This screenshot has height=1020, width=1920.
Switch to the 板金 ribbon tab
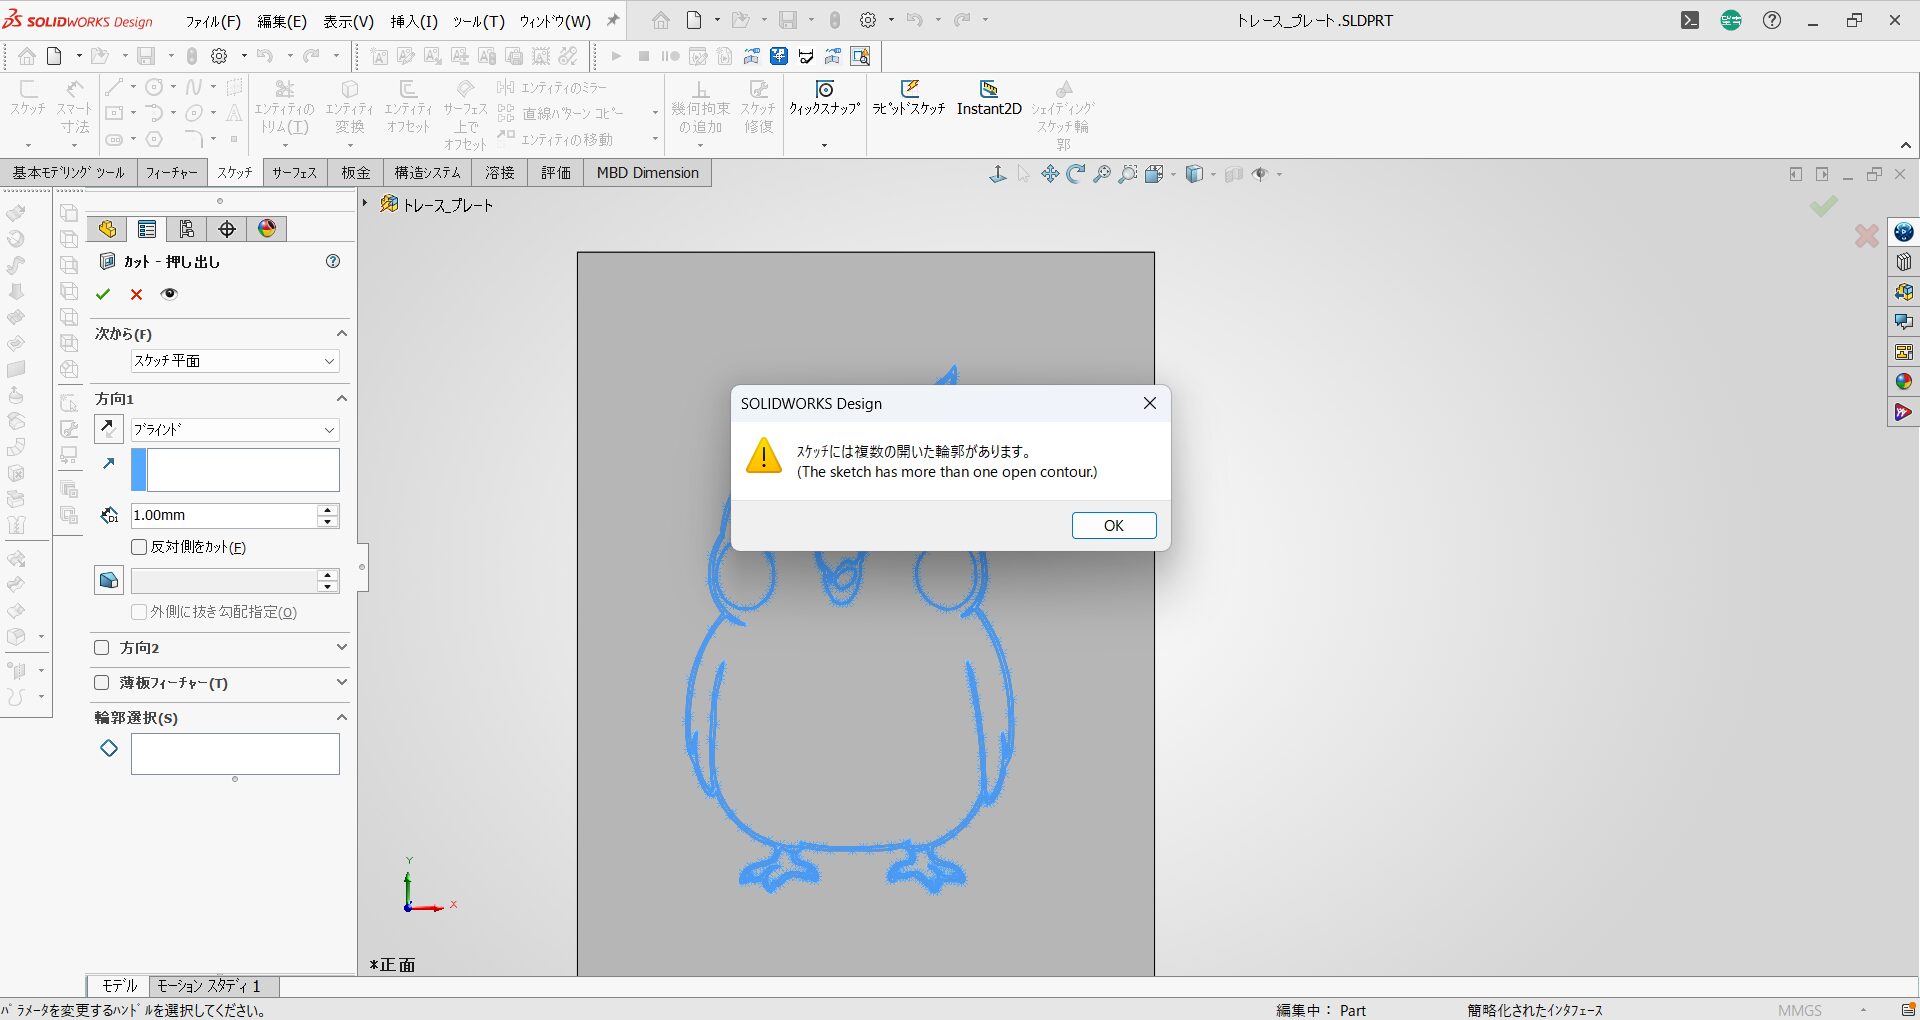click(x=356, y=173)
